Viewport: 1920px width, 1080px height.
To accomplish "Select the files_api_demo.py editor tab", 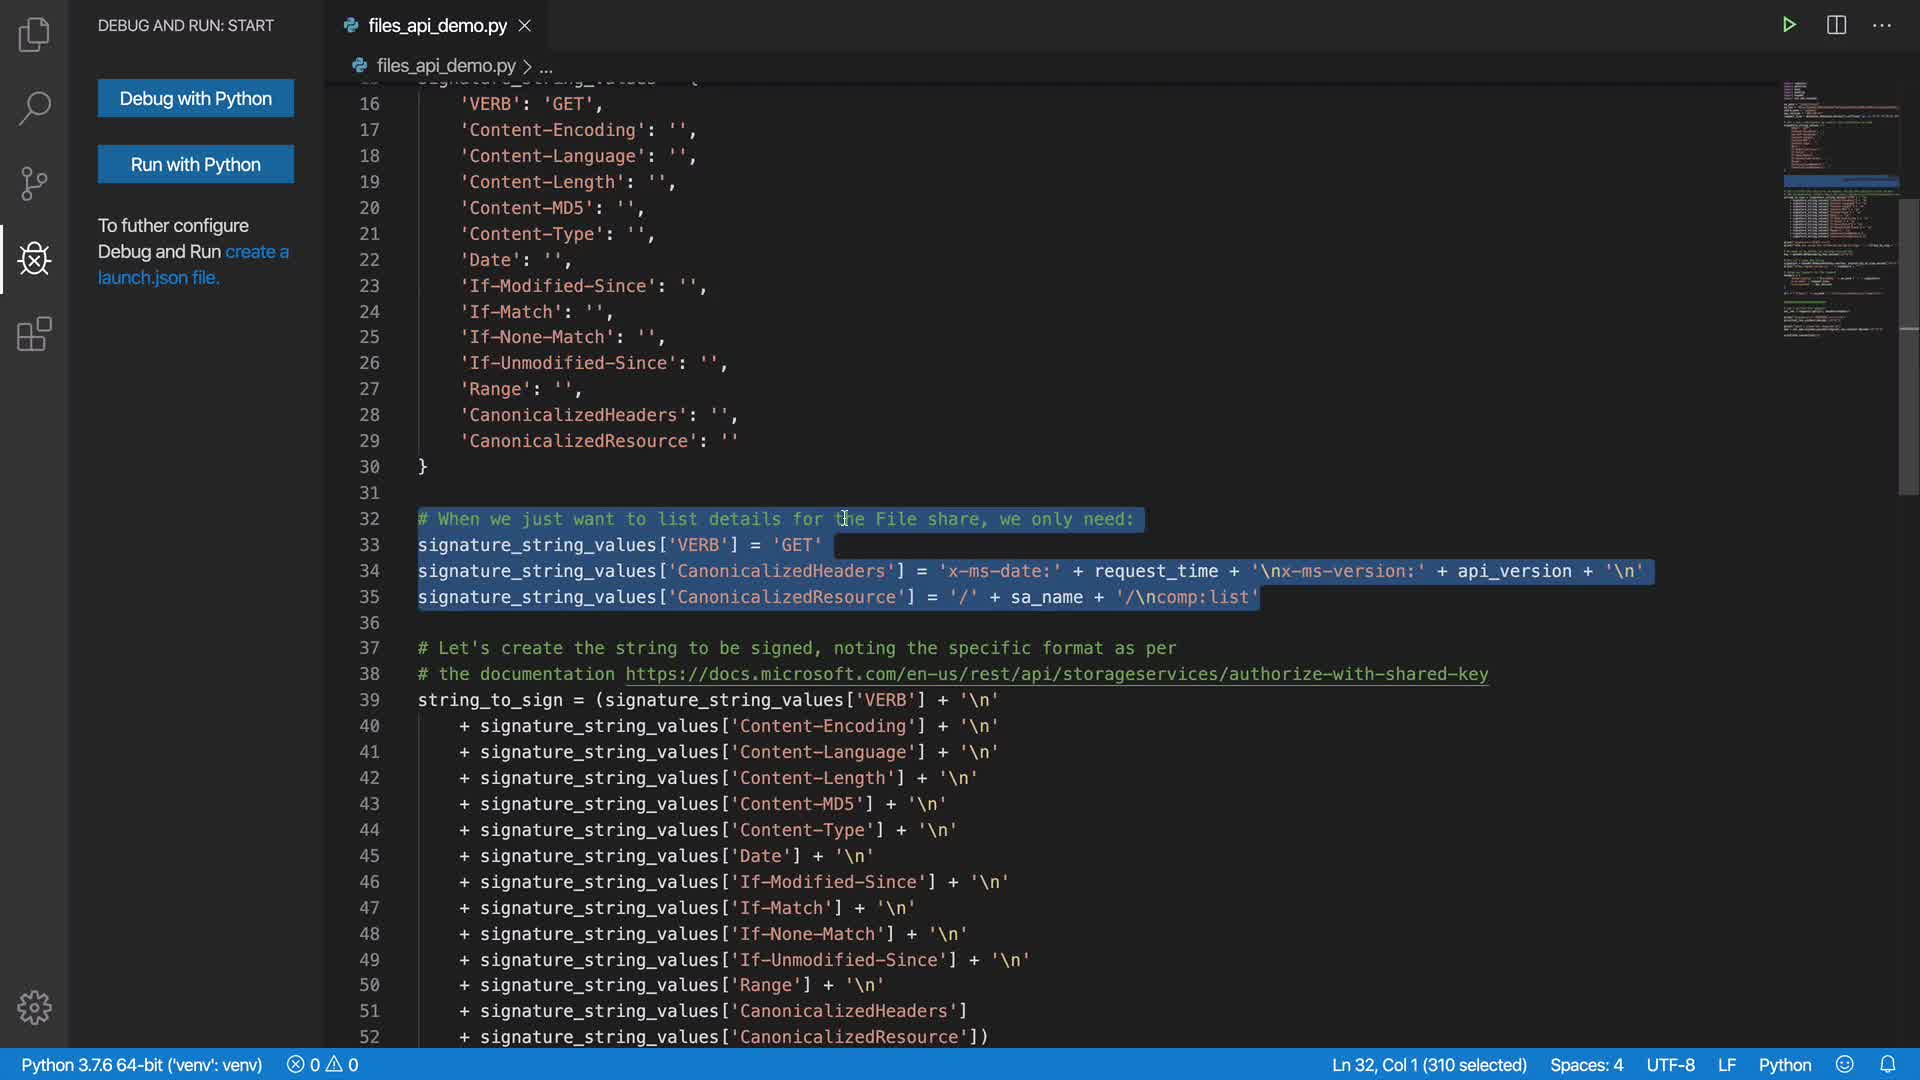I will 437,25.
